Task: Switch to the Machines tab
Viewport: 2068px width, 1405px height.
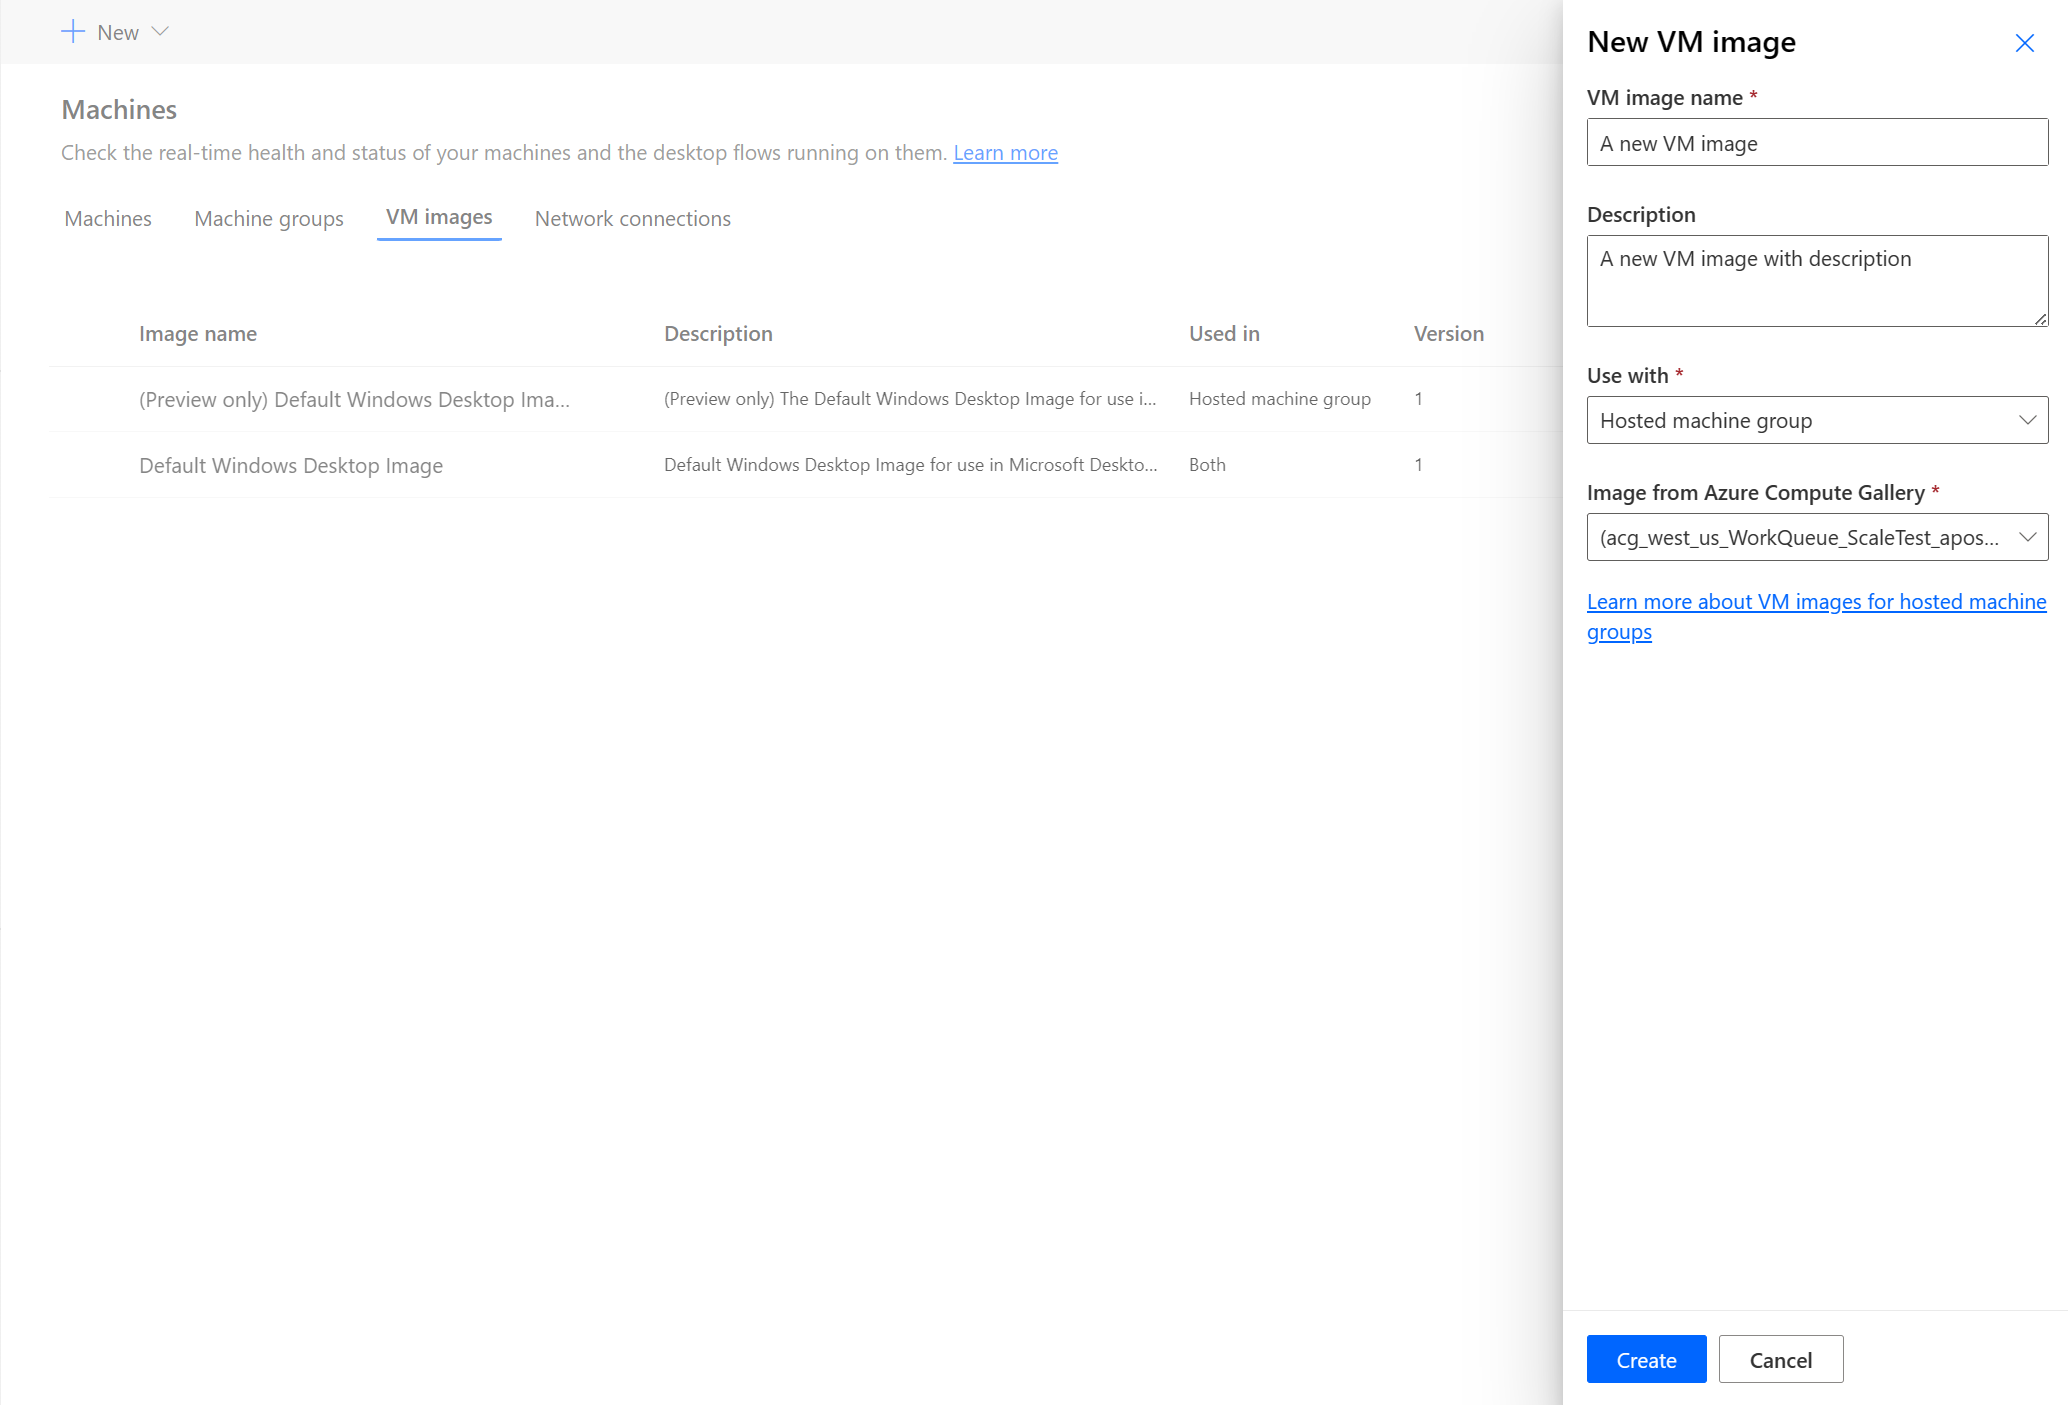Action: (x=107, y=218)
